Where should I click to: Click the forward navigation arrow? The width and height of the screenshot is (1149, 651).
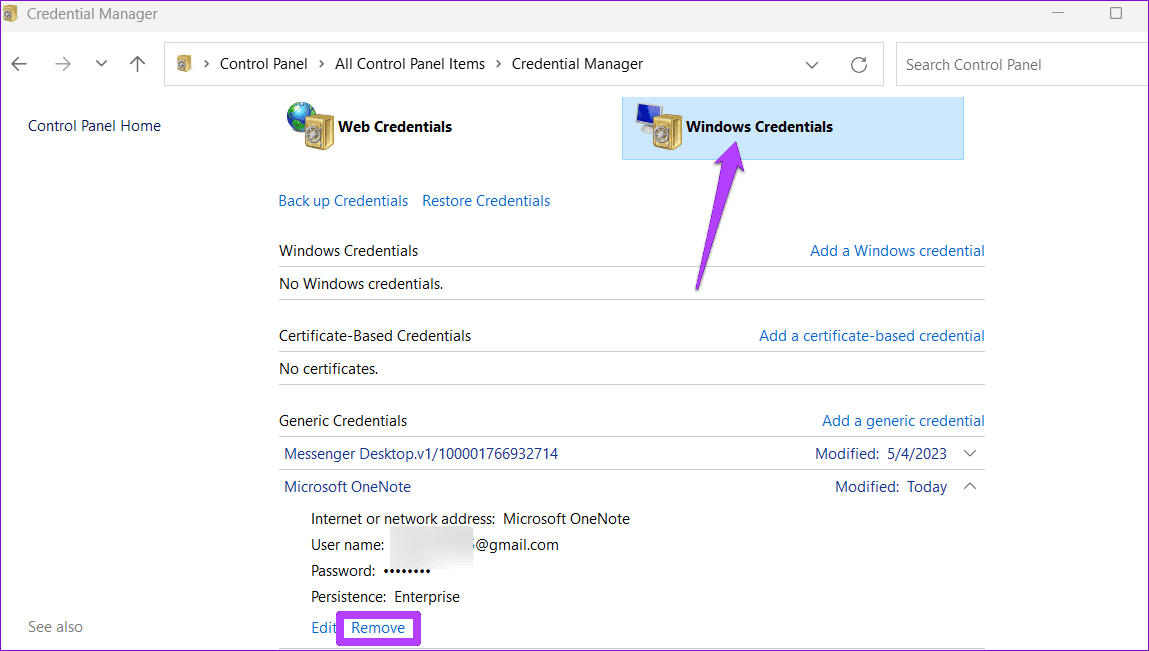(x=62, y=63)
